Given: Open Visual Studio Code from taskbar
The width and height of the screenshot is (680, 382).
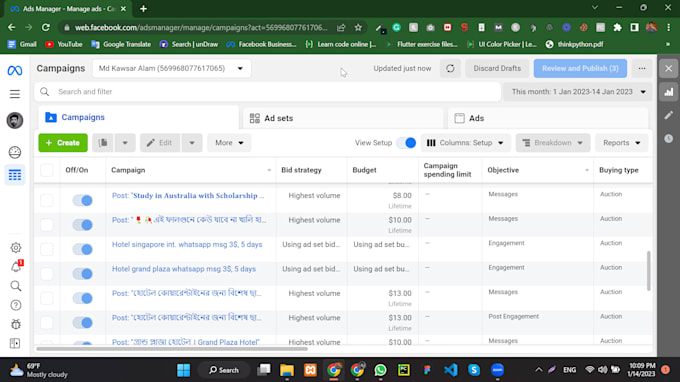Looking at the screenshot, I should pos(451,370).
